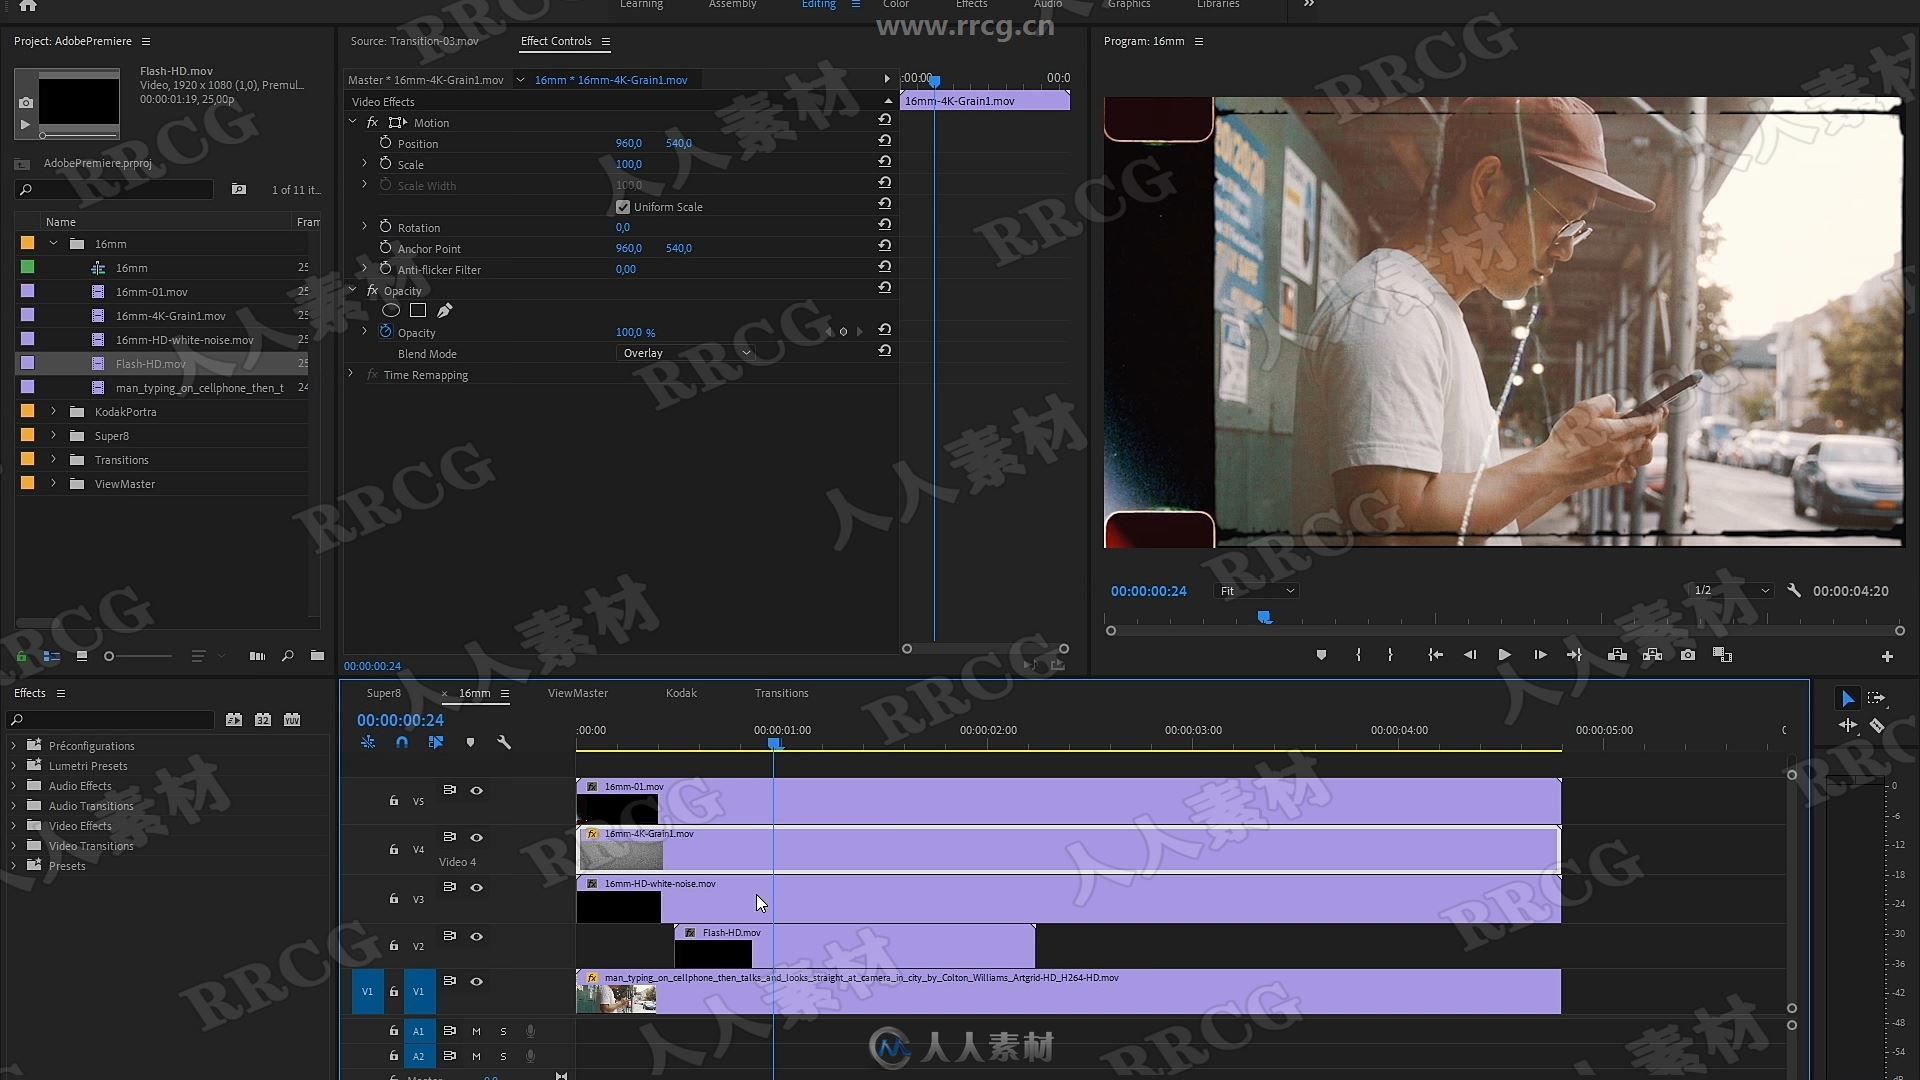Image resolution: width=1920 pixels, height=1080 pixels.
Task: Select the Ripple Edit tool
Action: pos(1847,726)
